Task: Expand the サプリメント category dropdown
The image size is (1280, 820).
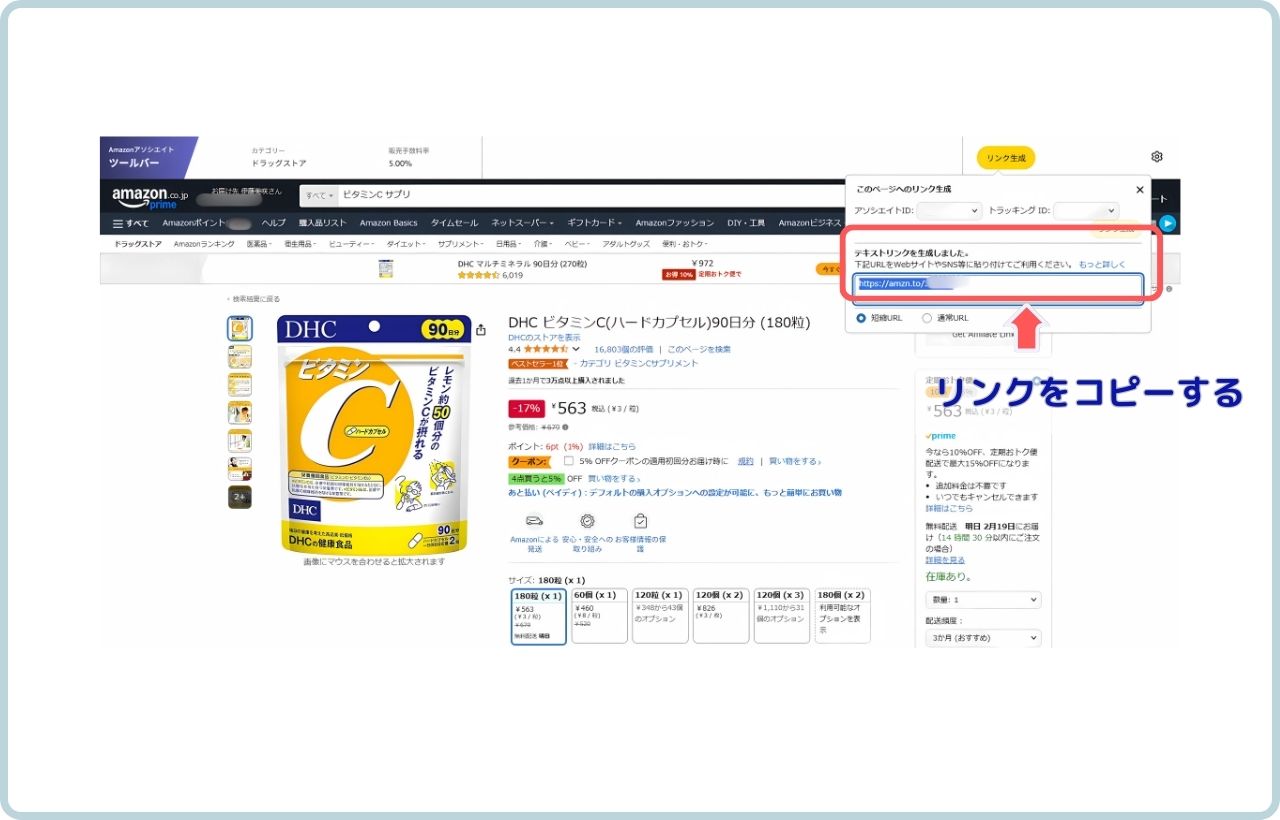Action: (x=460, y=244)
